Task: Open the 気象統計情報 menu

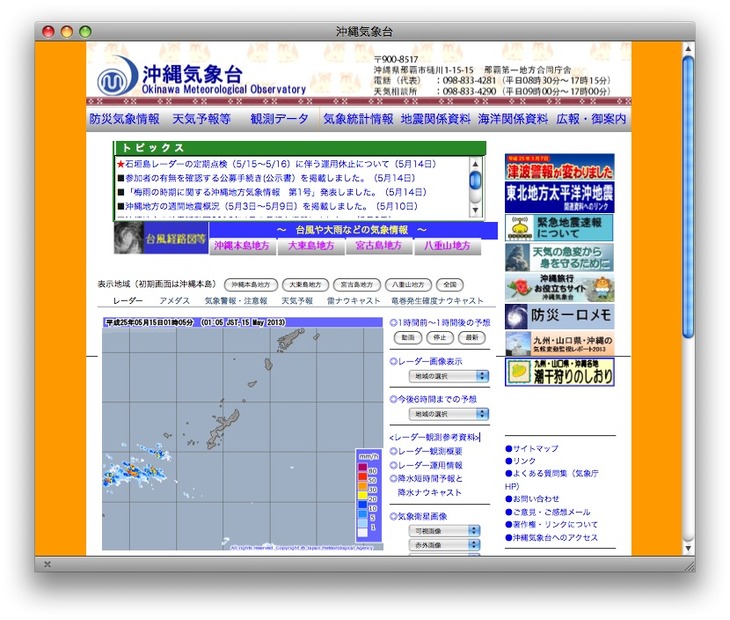Action: (358, 119)
